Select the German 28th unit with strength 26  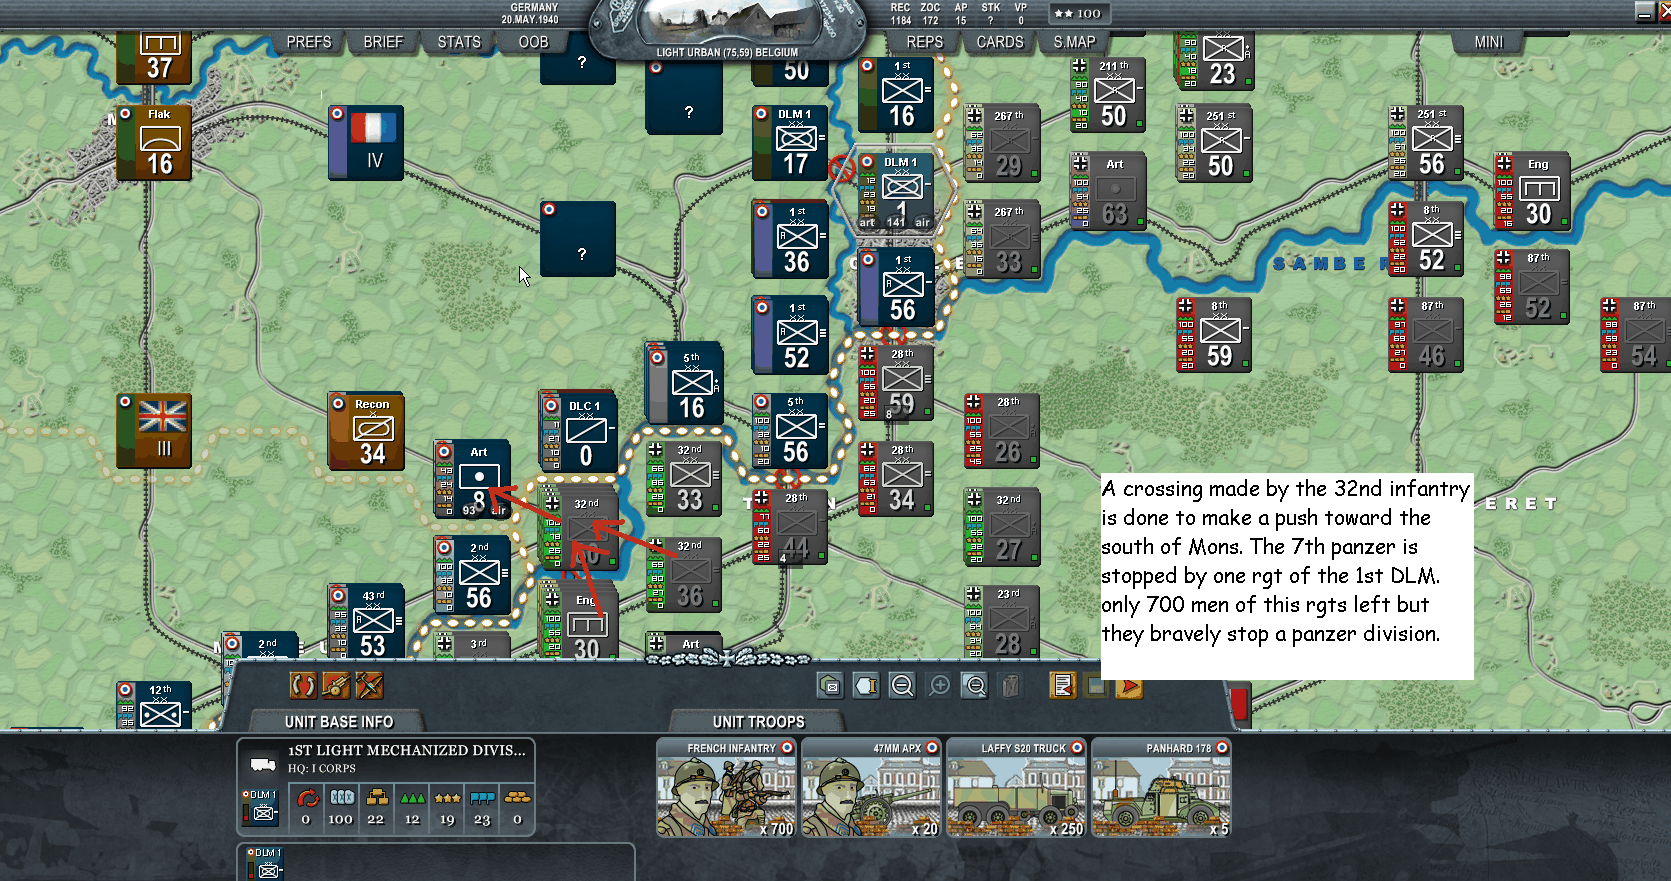coord(1002,431)
